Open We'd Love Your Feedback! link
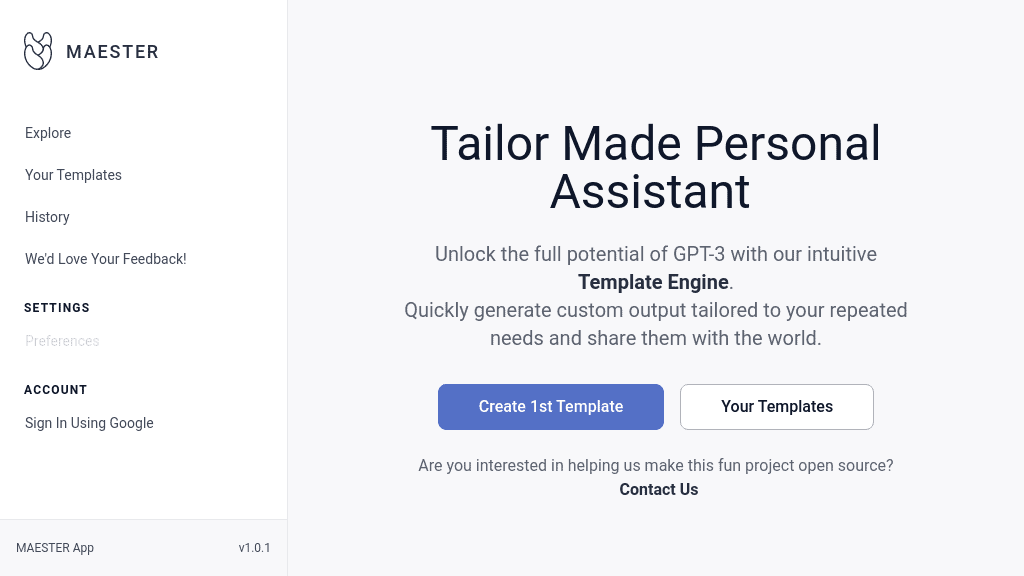 point(105,259)
